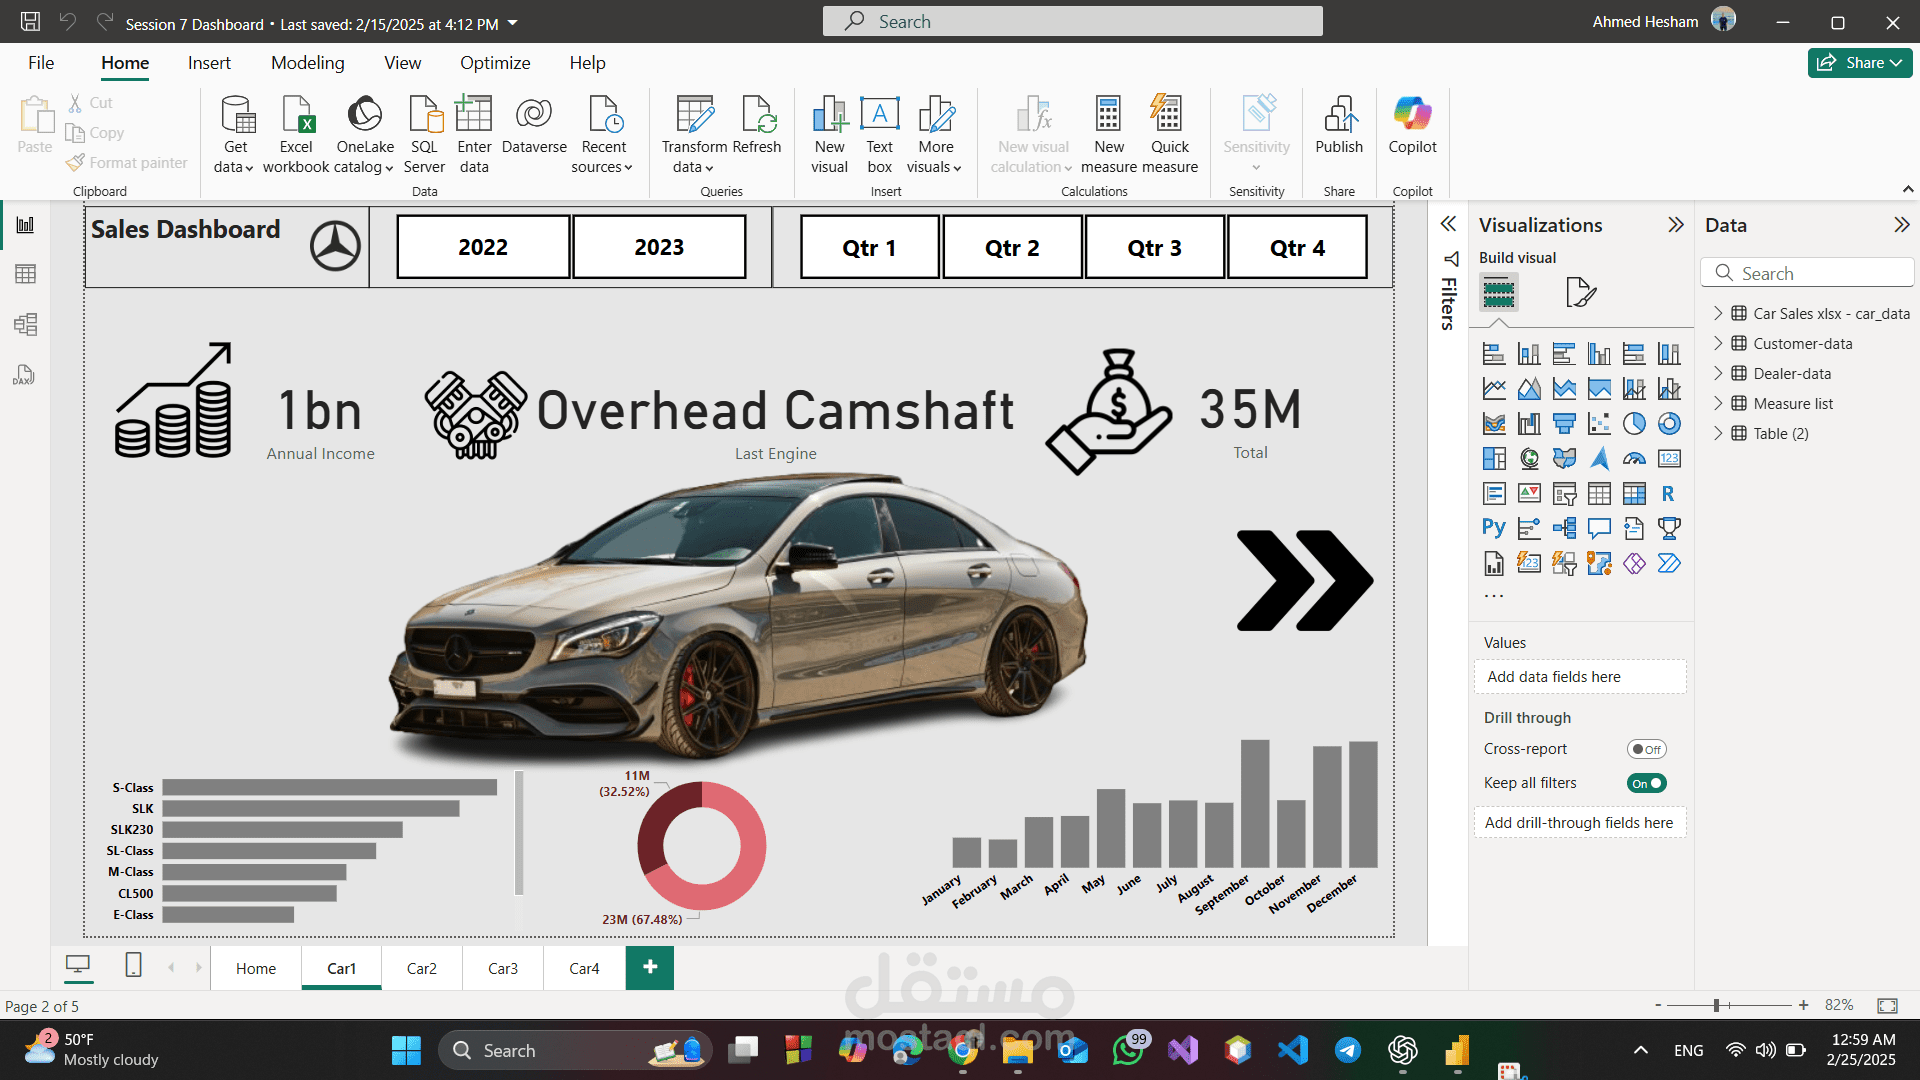Open OneLake catalog
Image resolution: width=1920 pixels, height=1080 pixels.
pos(365,135)
